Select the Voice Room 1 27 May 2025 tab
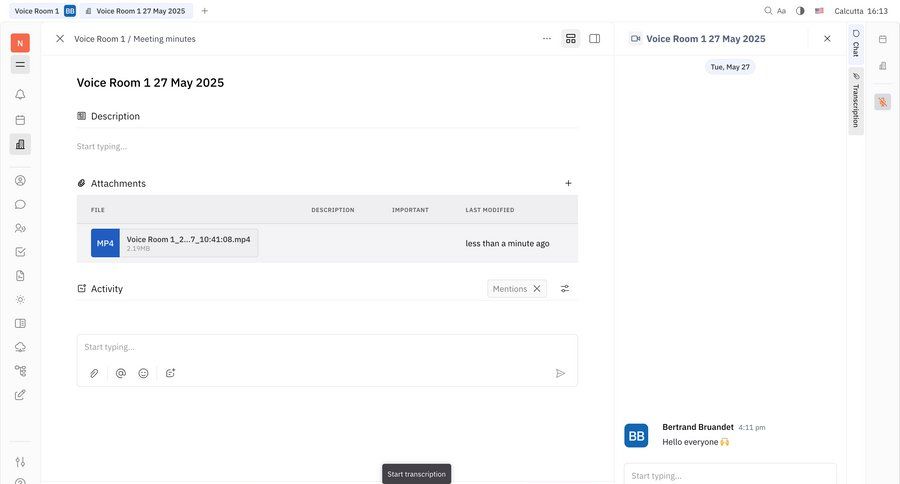Screen dimensions: 900x484 [x=136, y=11]
